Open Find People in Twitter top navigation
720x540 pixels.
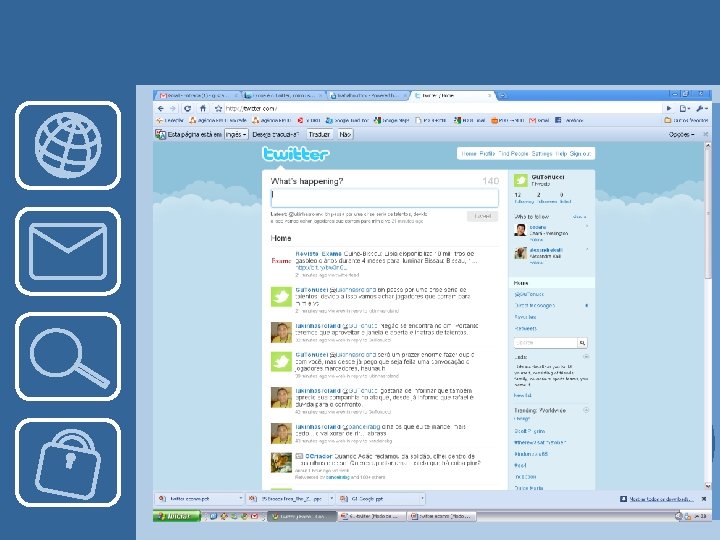tap(513, 153)
